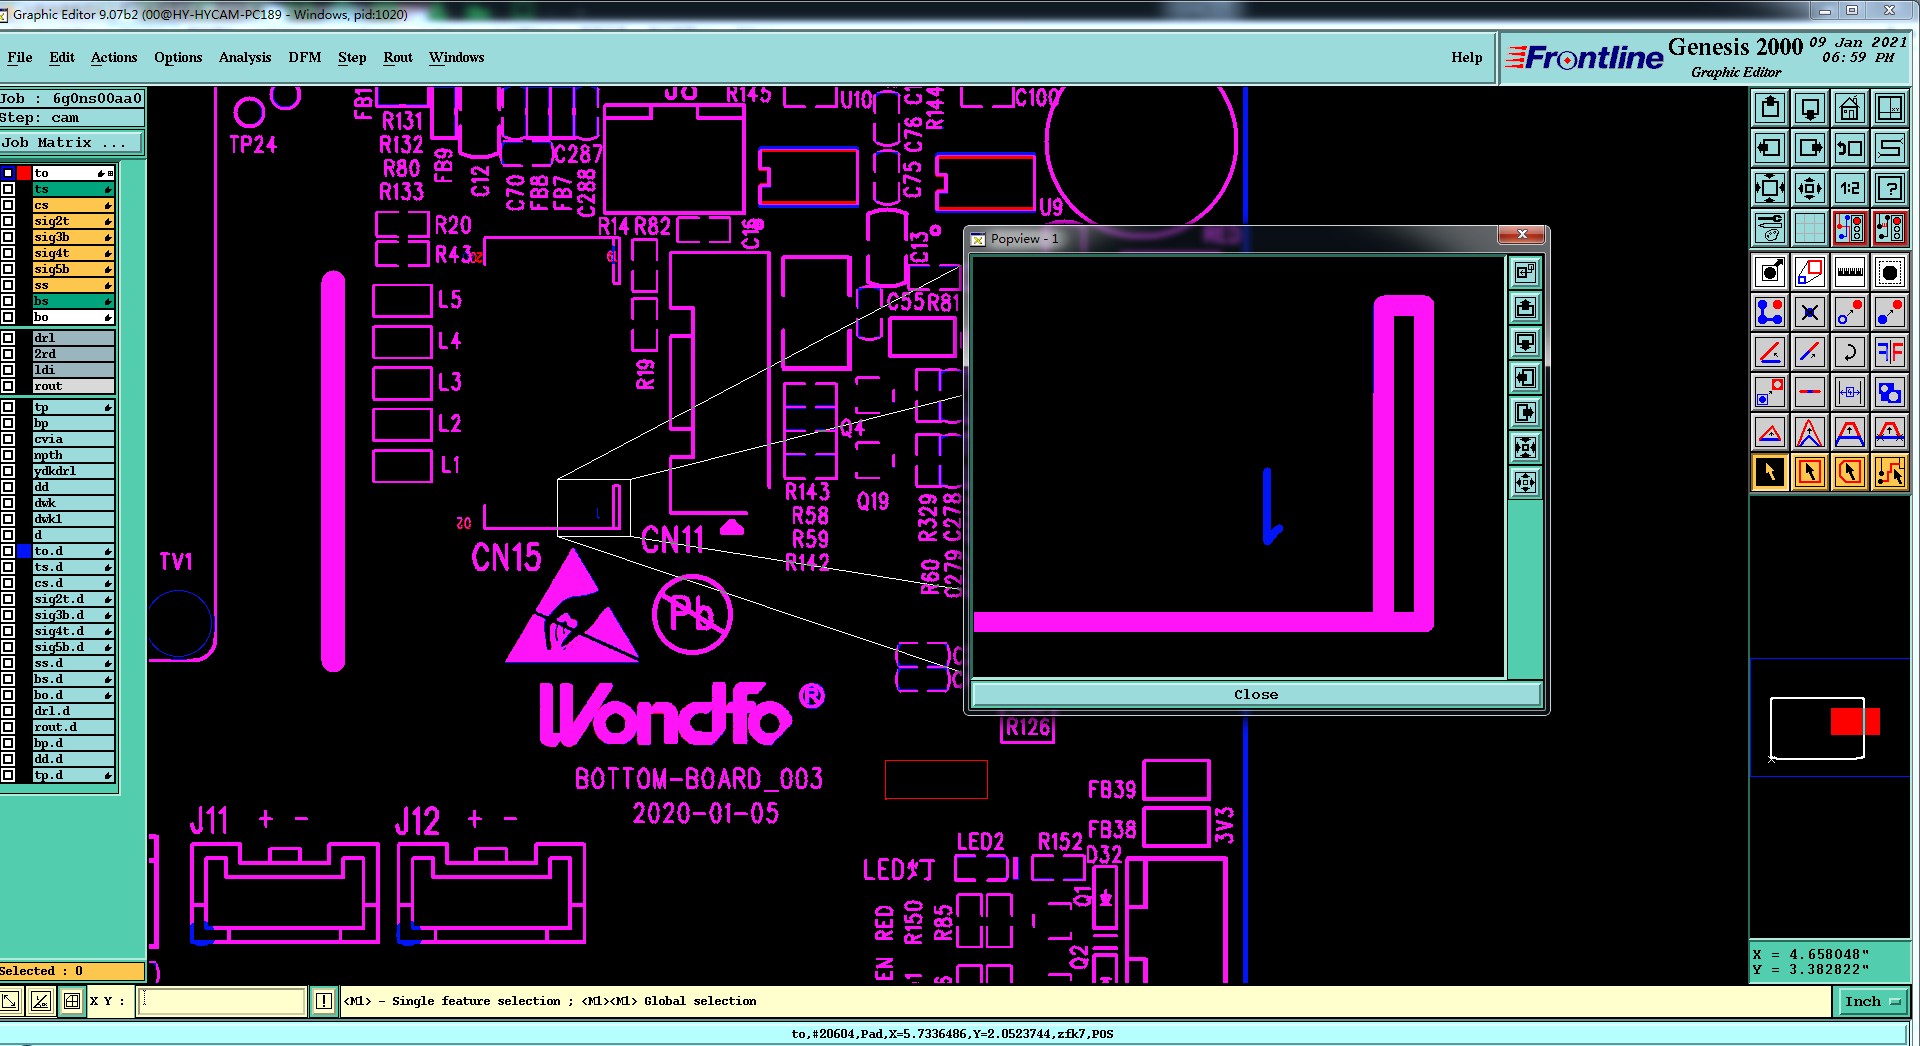This screenshot has height=1046, width=1920.
Task: Toggle checkbox for layer npth
Action: [x=8, y=455]
